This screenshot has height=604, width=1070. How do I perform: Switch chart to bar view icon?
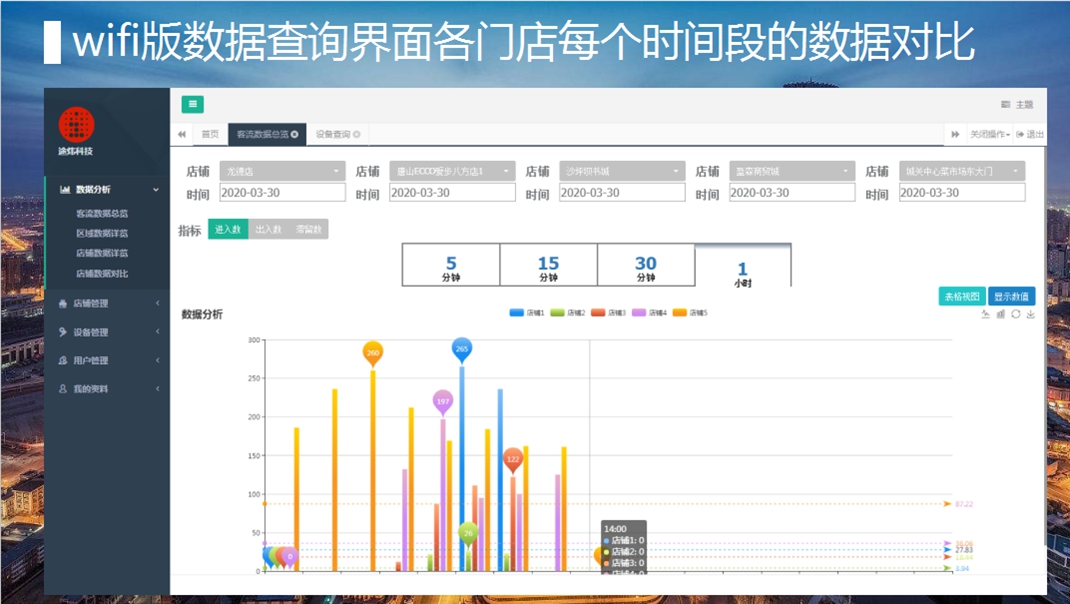[x=1000, y=314]
